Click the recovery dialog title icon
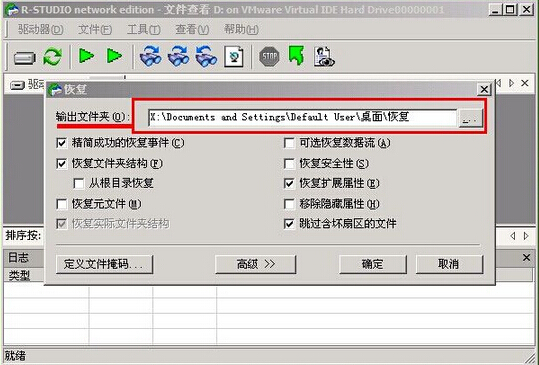 point(55,90)
